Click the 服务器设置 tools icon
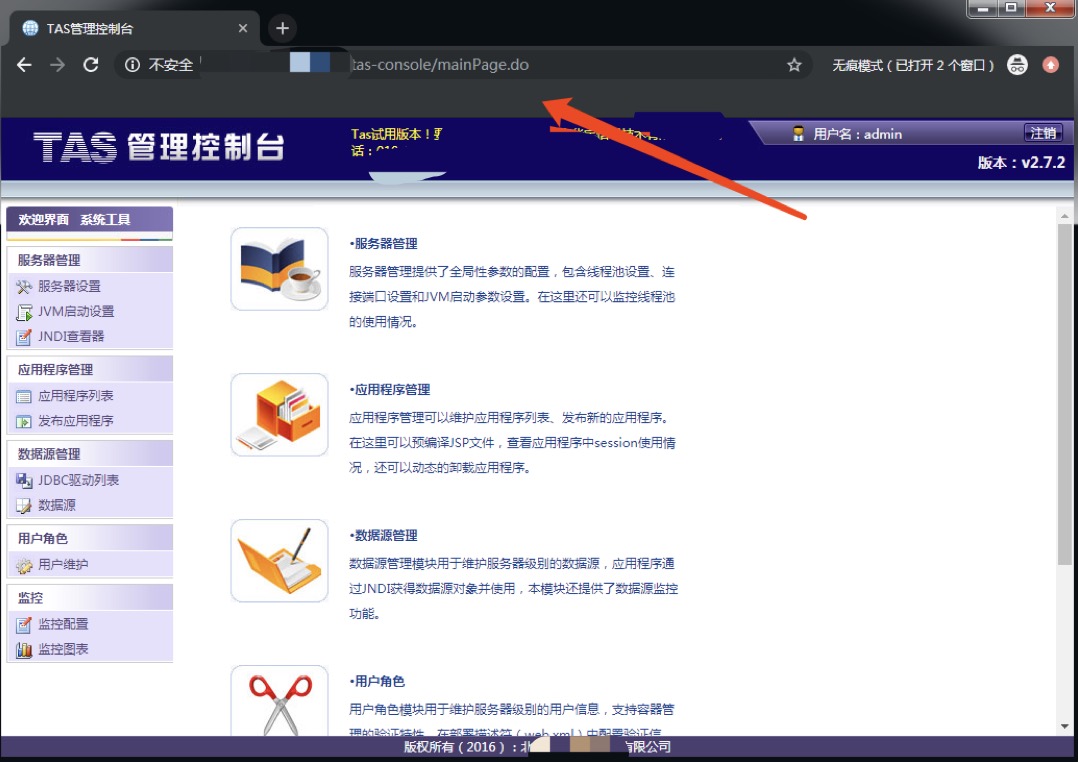 point(24,287)
